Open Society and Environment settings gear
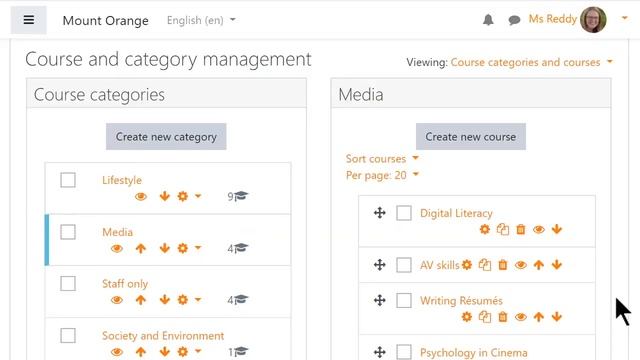Image resolution: width=640 pixels, height=360 pixels. [x=183, y=352]
